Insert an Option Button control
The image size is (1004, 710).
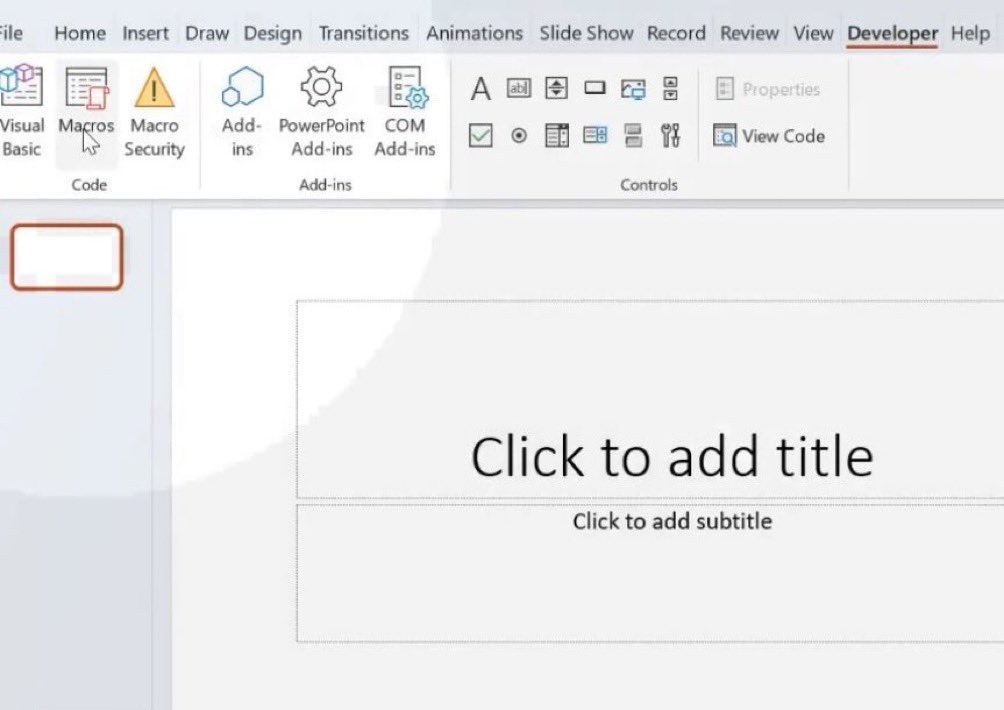519,136
